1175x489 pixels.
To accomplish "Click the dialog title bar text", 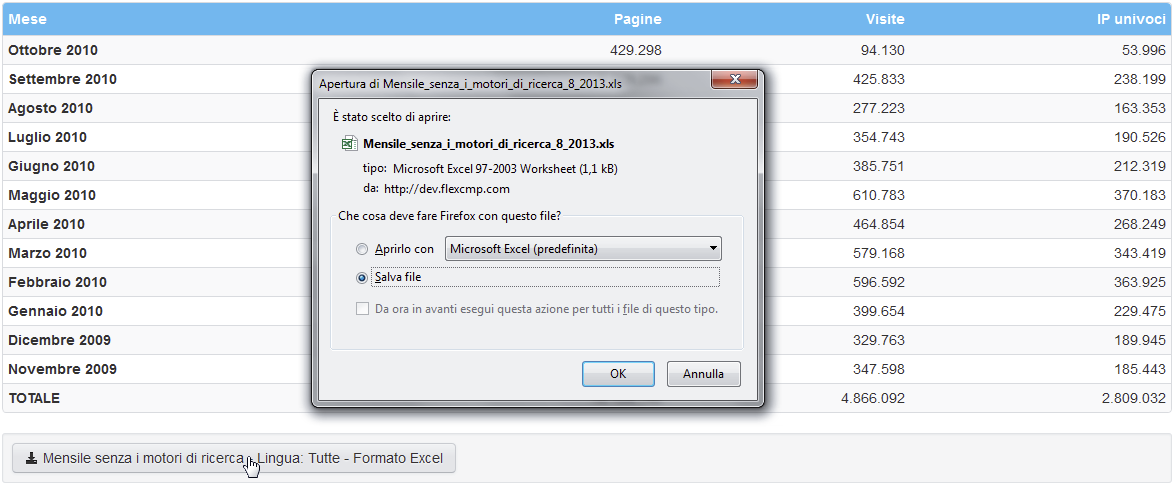I will point(470,82).
